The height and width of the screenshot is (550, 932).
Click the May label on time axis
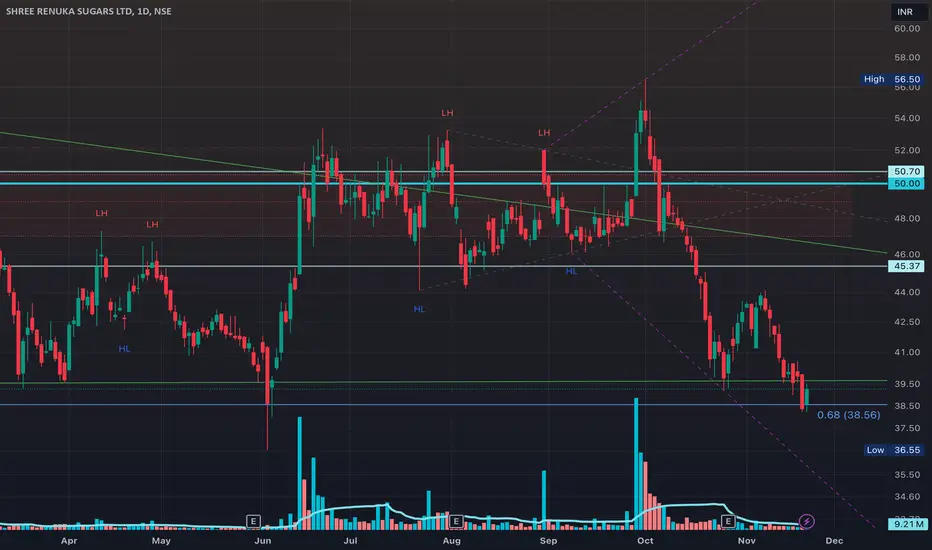161,540
